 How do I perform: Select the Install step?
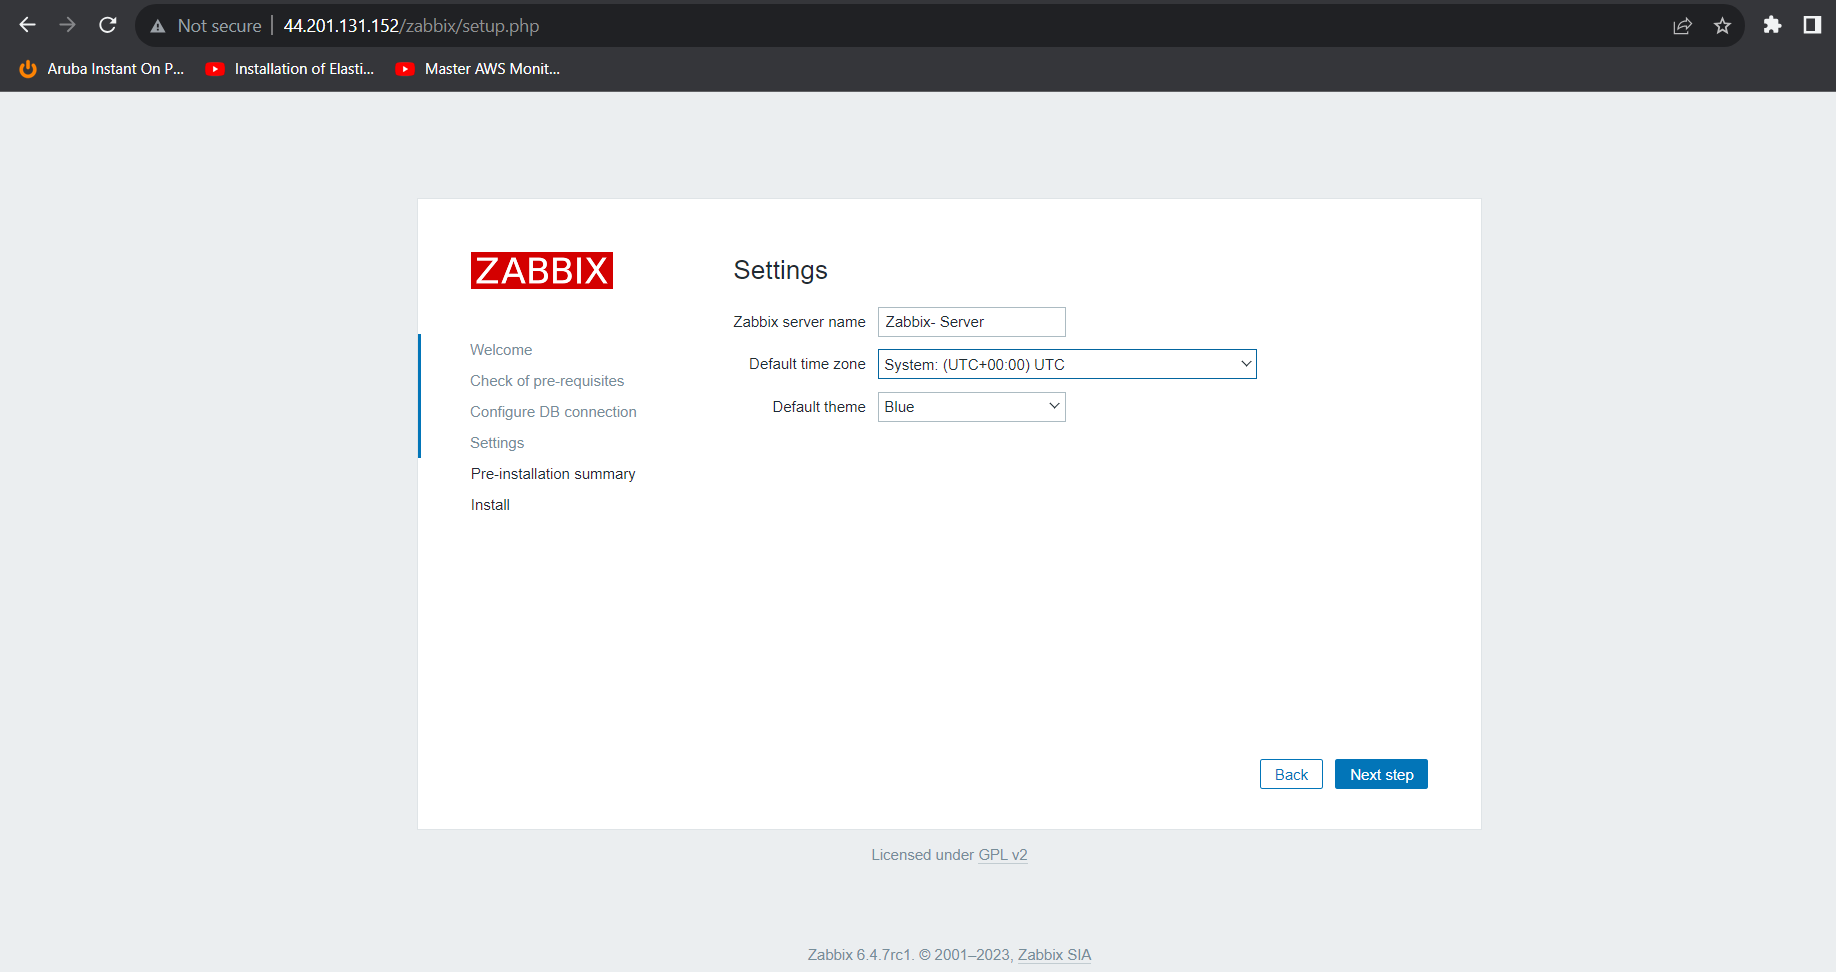coord(490,505)
